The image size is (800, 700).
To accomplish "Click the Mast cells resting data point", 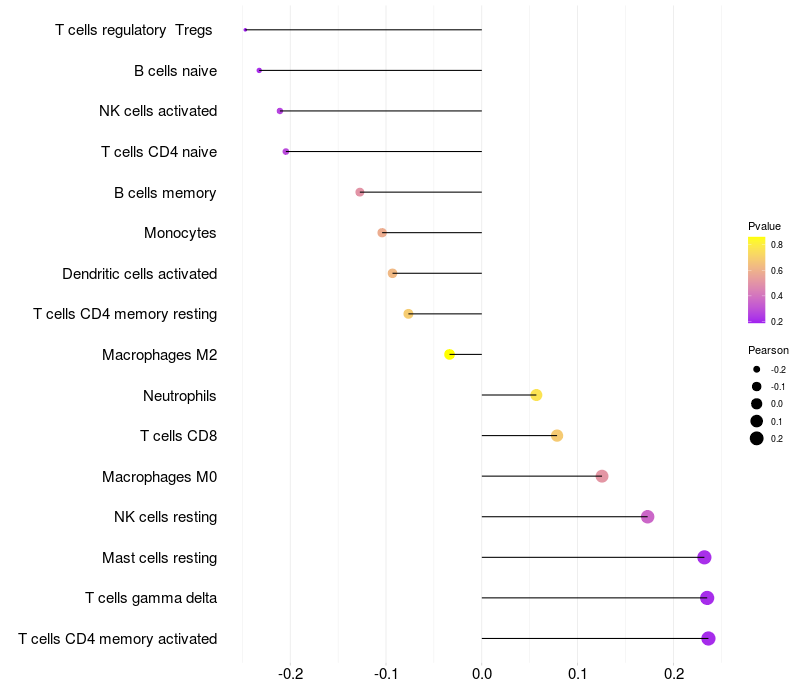I will pos(704,557).
